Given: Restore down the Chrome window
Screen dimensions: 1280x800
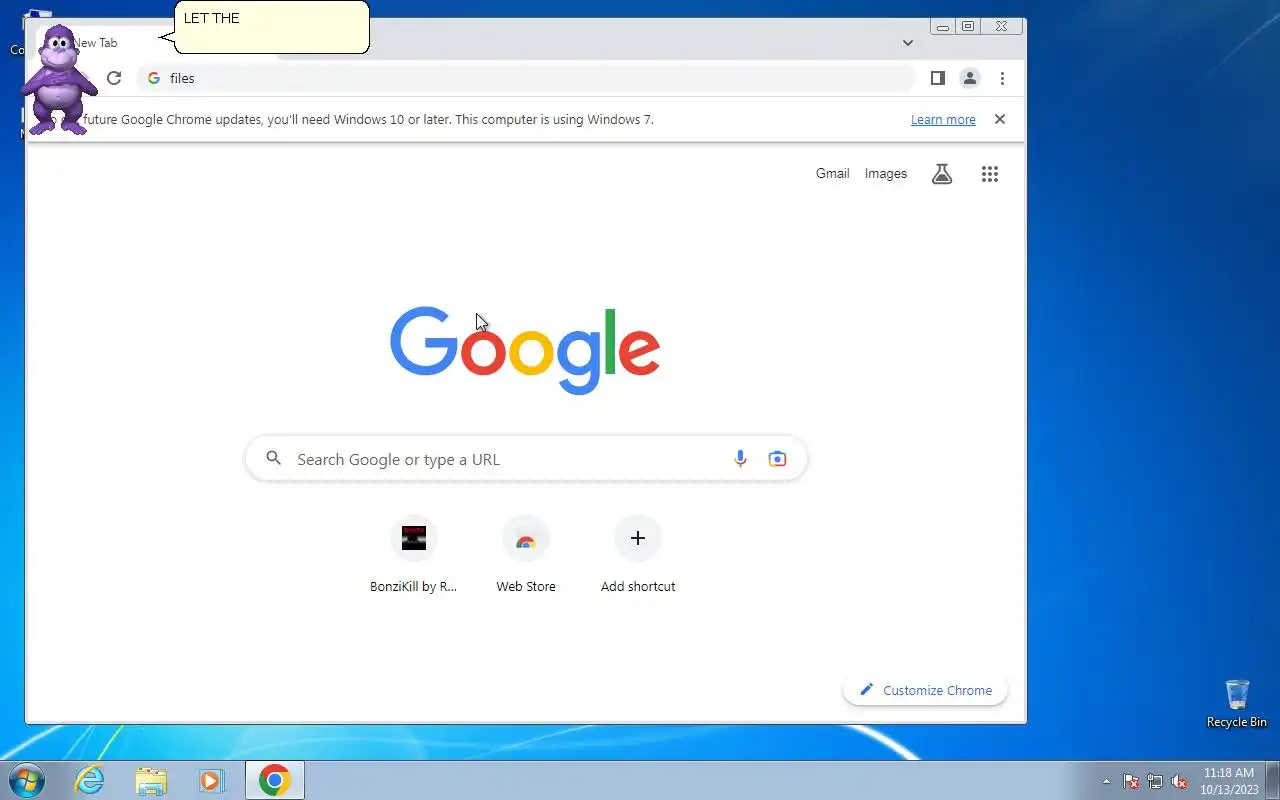Looking at the screenshot, I should [x=968, y=27].
